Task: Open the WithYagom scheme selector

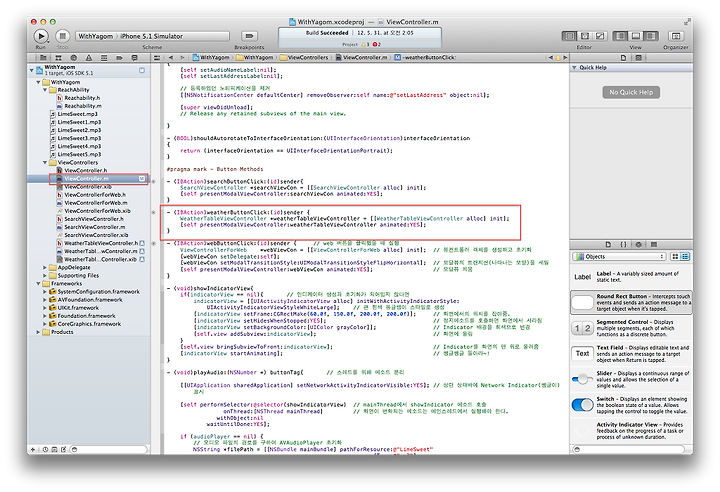Action: 152,36
